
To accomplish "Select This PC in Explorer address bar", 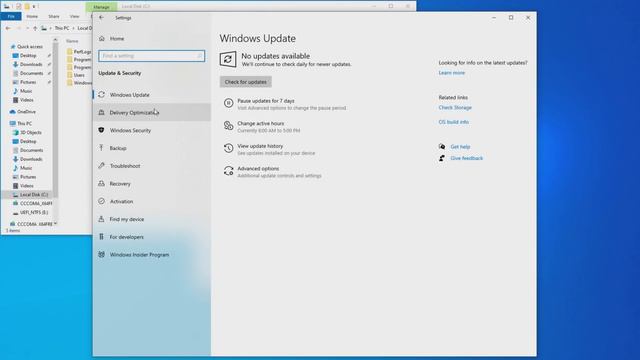I will [62, 28].
